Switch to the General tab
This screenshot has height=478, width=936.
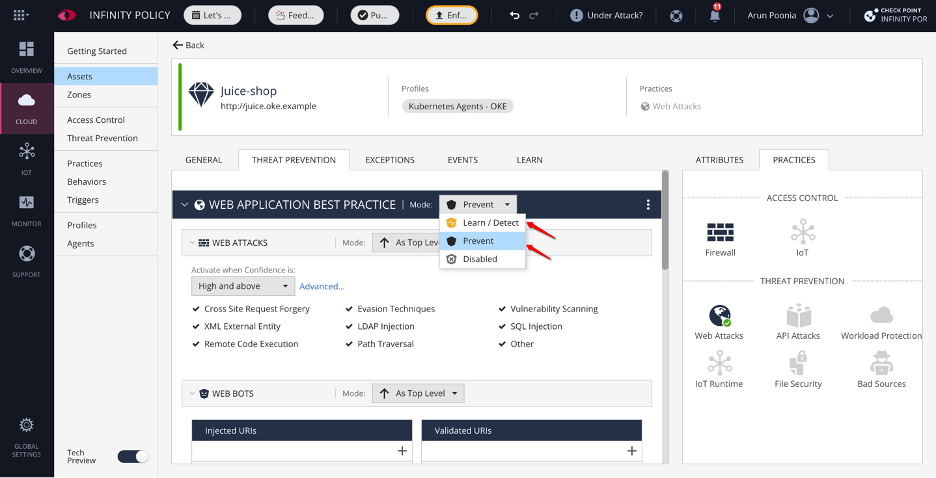coord(204,160)
